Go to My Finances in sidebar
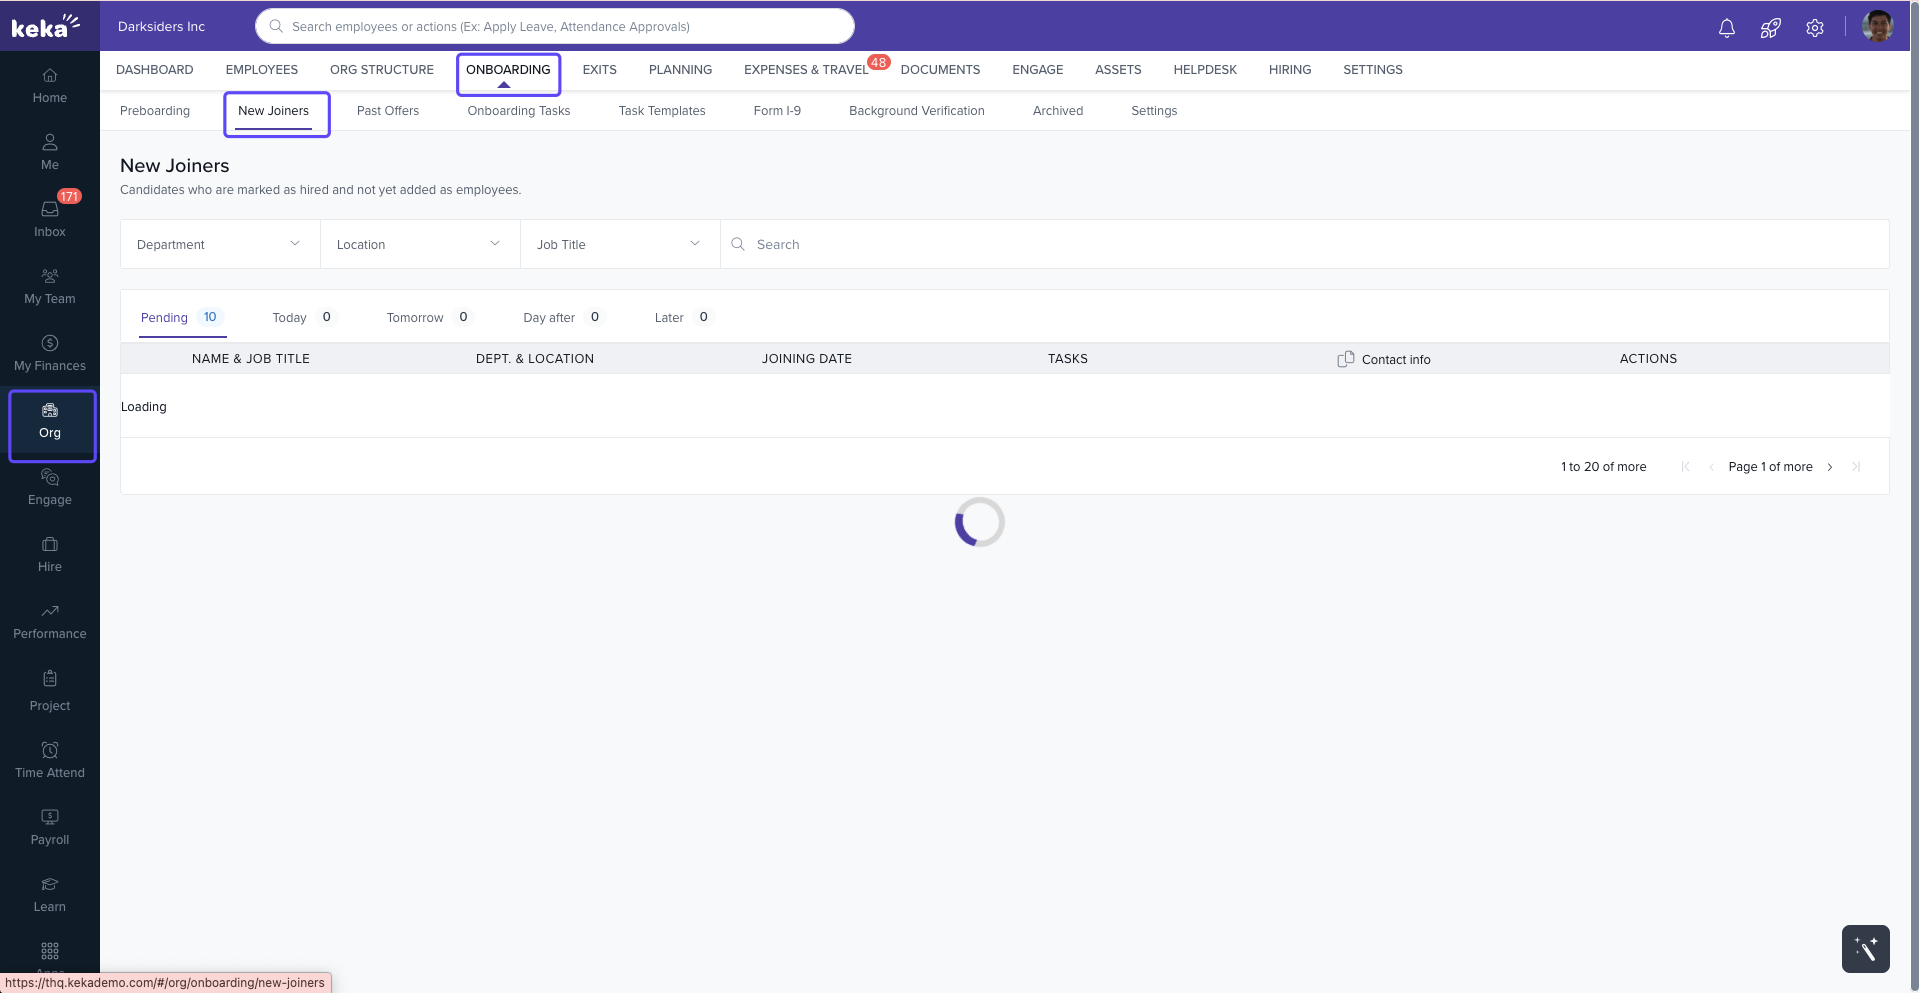 click(50, 353)
